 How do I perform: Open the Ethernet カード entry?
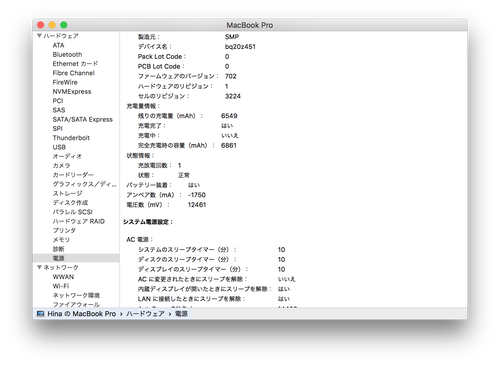tap(75, 64)
